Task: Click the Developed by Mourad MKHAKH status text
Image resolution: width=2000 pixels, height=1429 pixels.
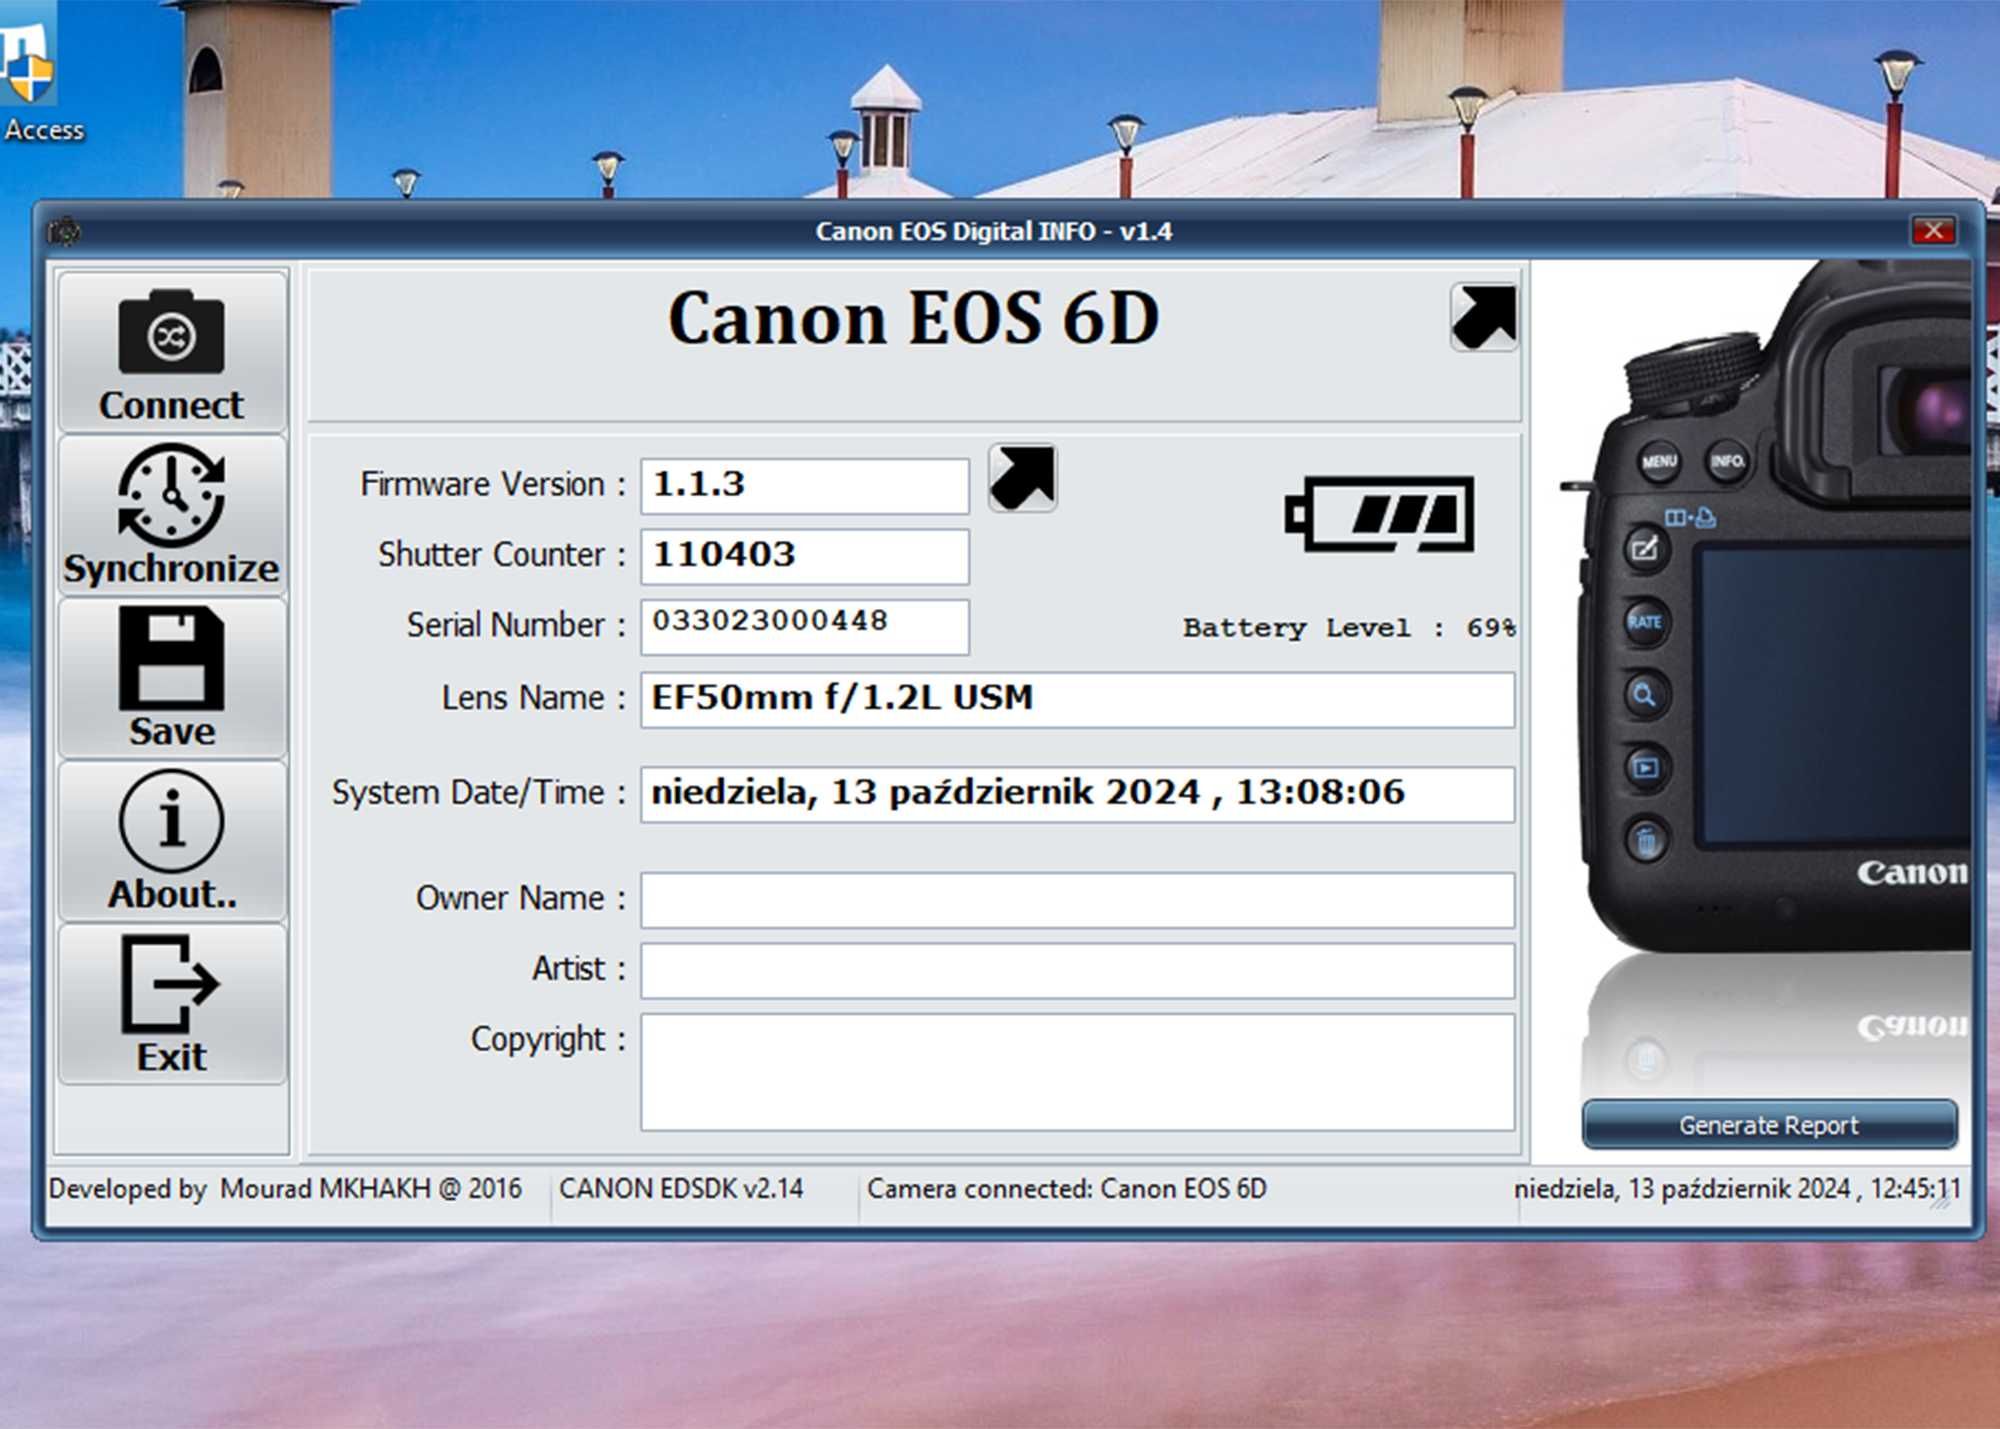Action: pos(285,1188)
